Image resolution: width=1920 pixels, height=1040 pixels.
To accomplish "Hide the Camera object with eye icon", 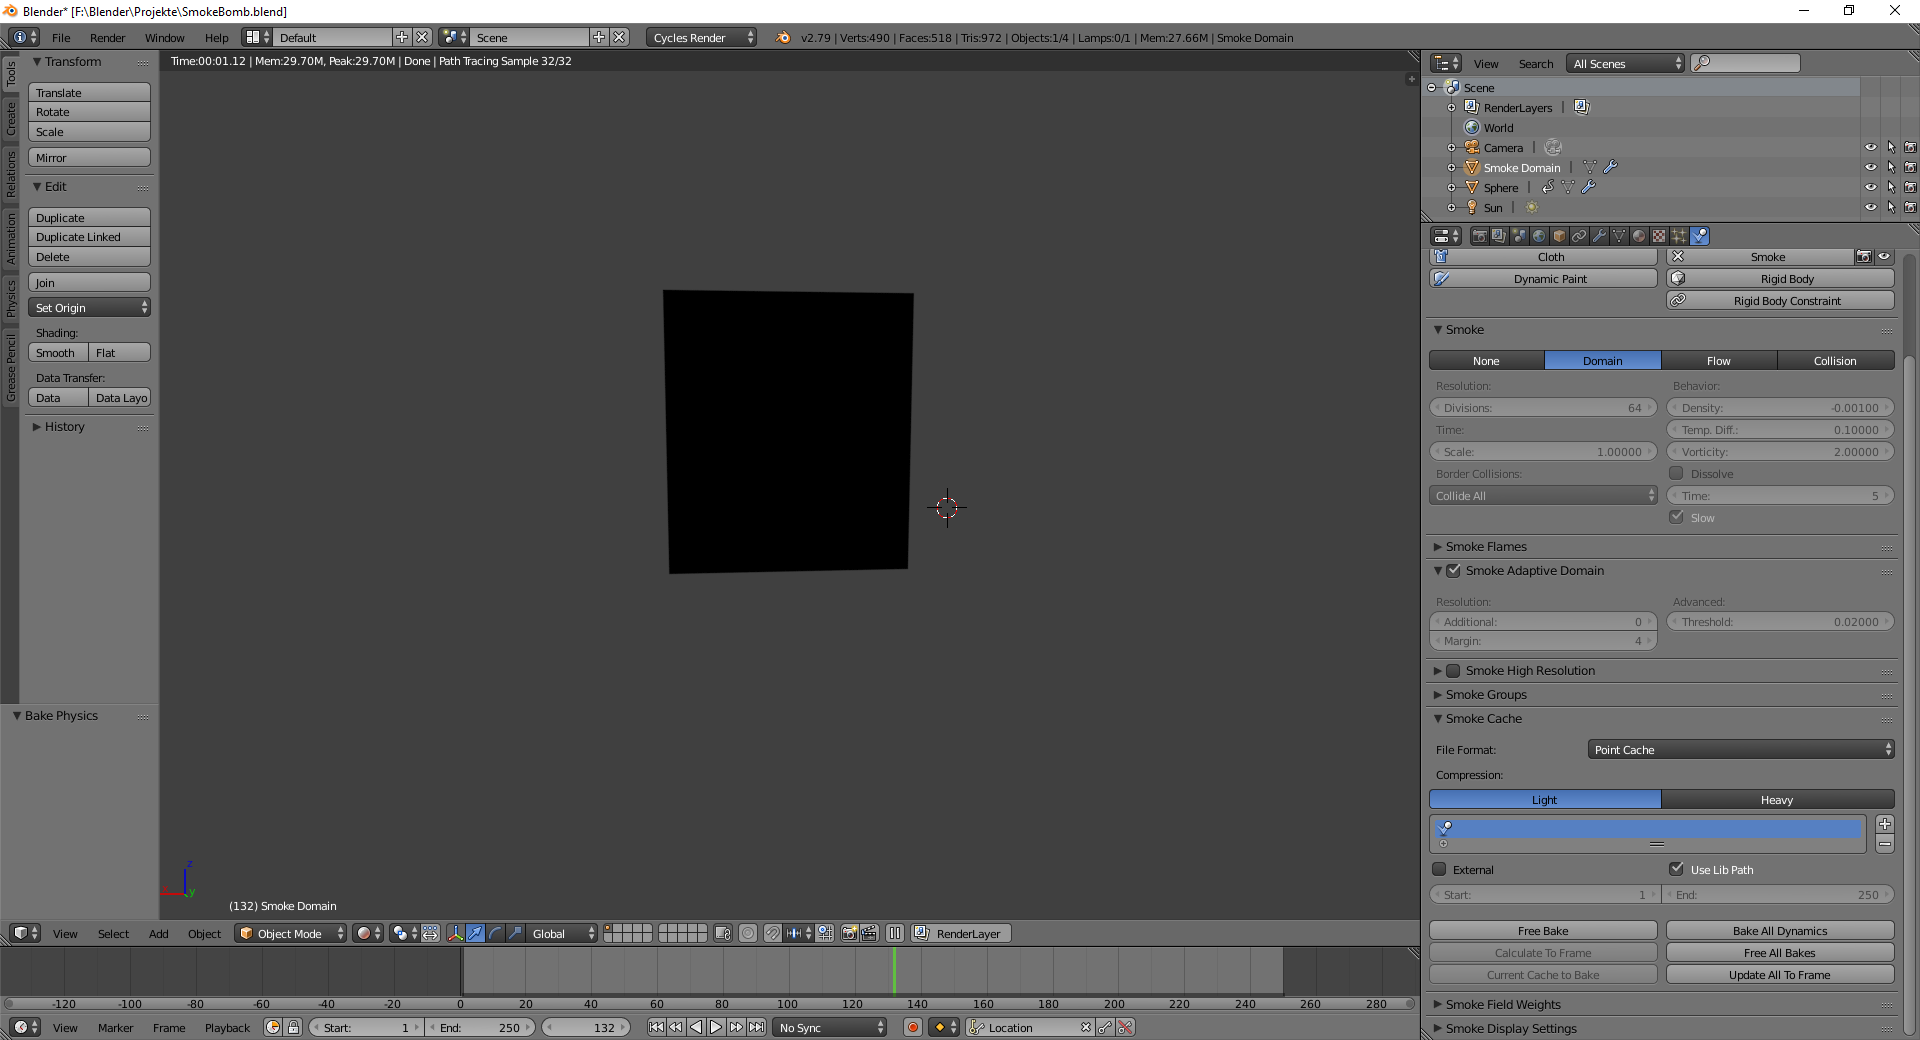I will (1871, 147).
